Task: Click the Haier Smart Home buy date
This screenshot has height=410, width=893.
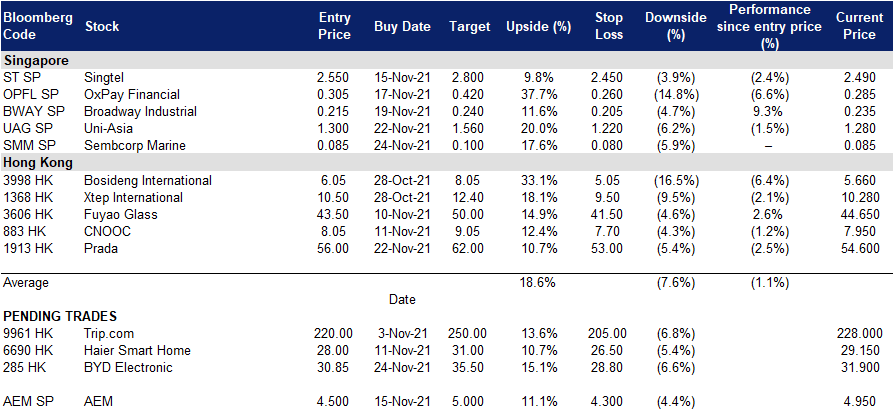Action: point(403,350)
